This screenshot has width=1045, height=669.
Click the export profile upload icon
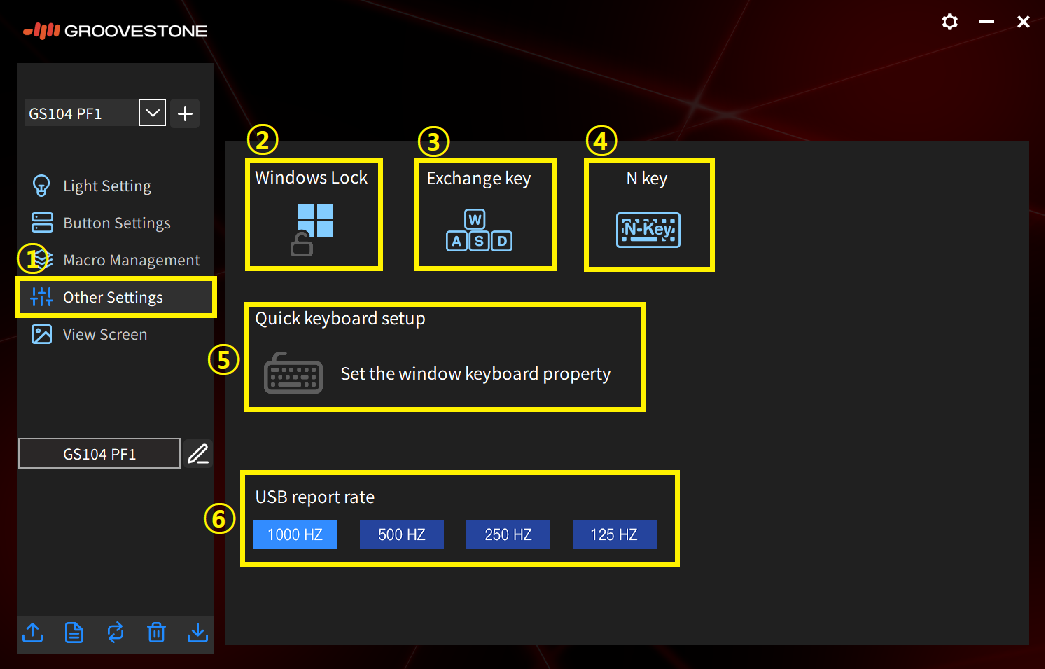click(32, 632)
